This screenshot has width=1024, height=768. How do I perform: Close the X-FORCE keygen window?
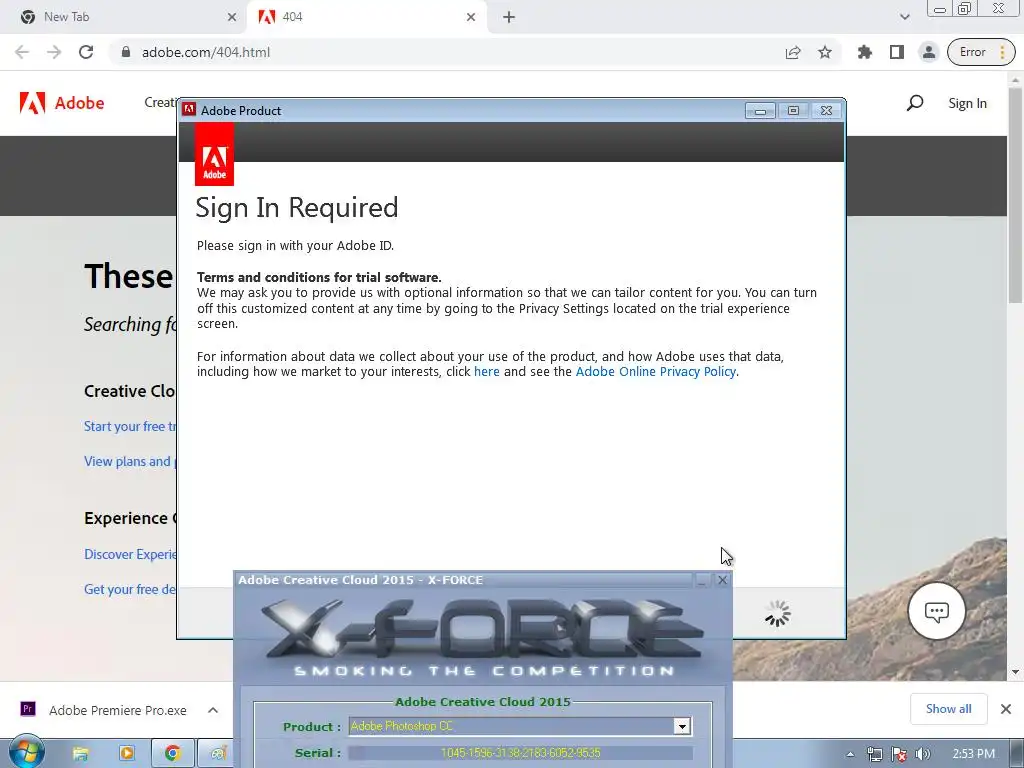pos(722,580)
